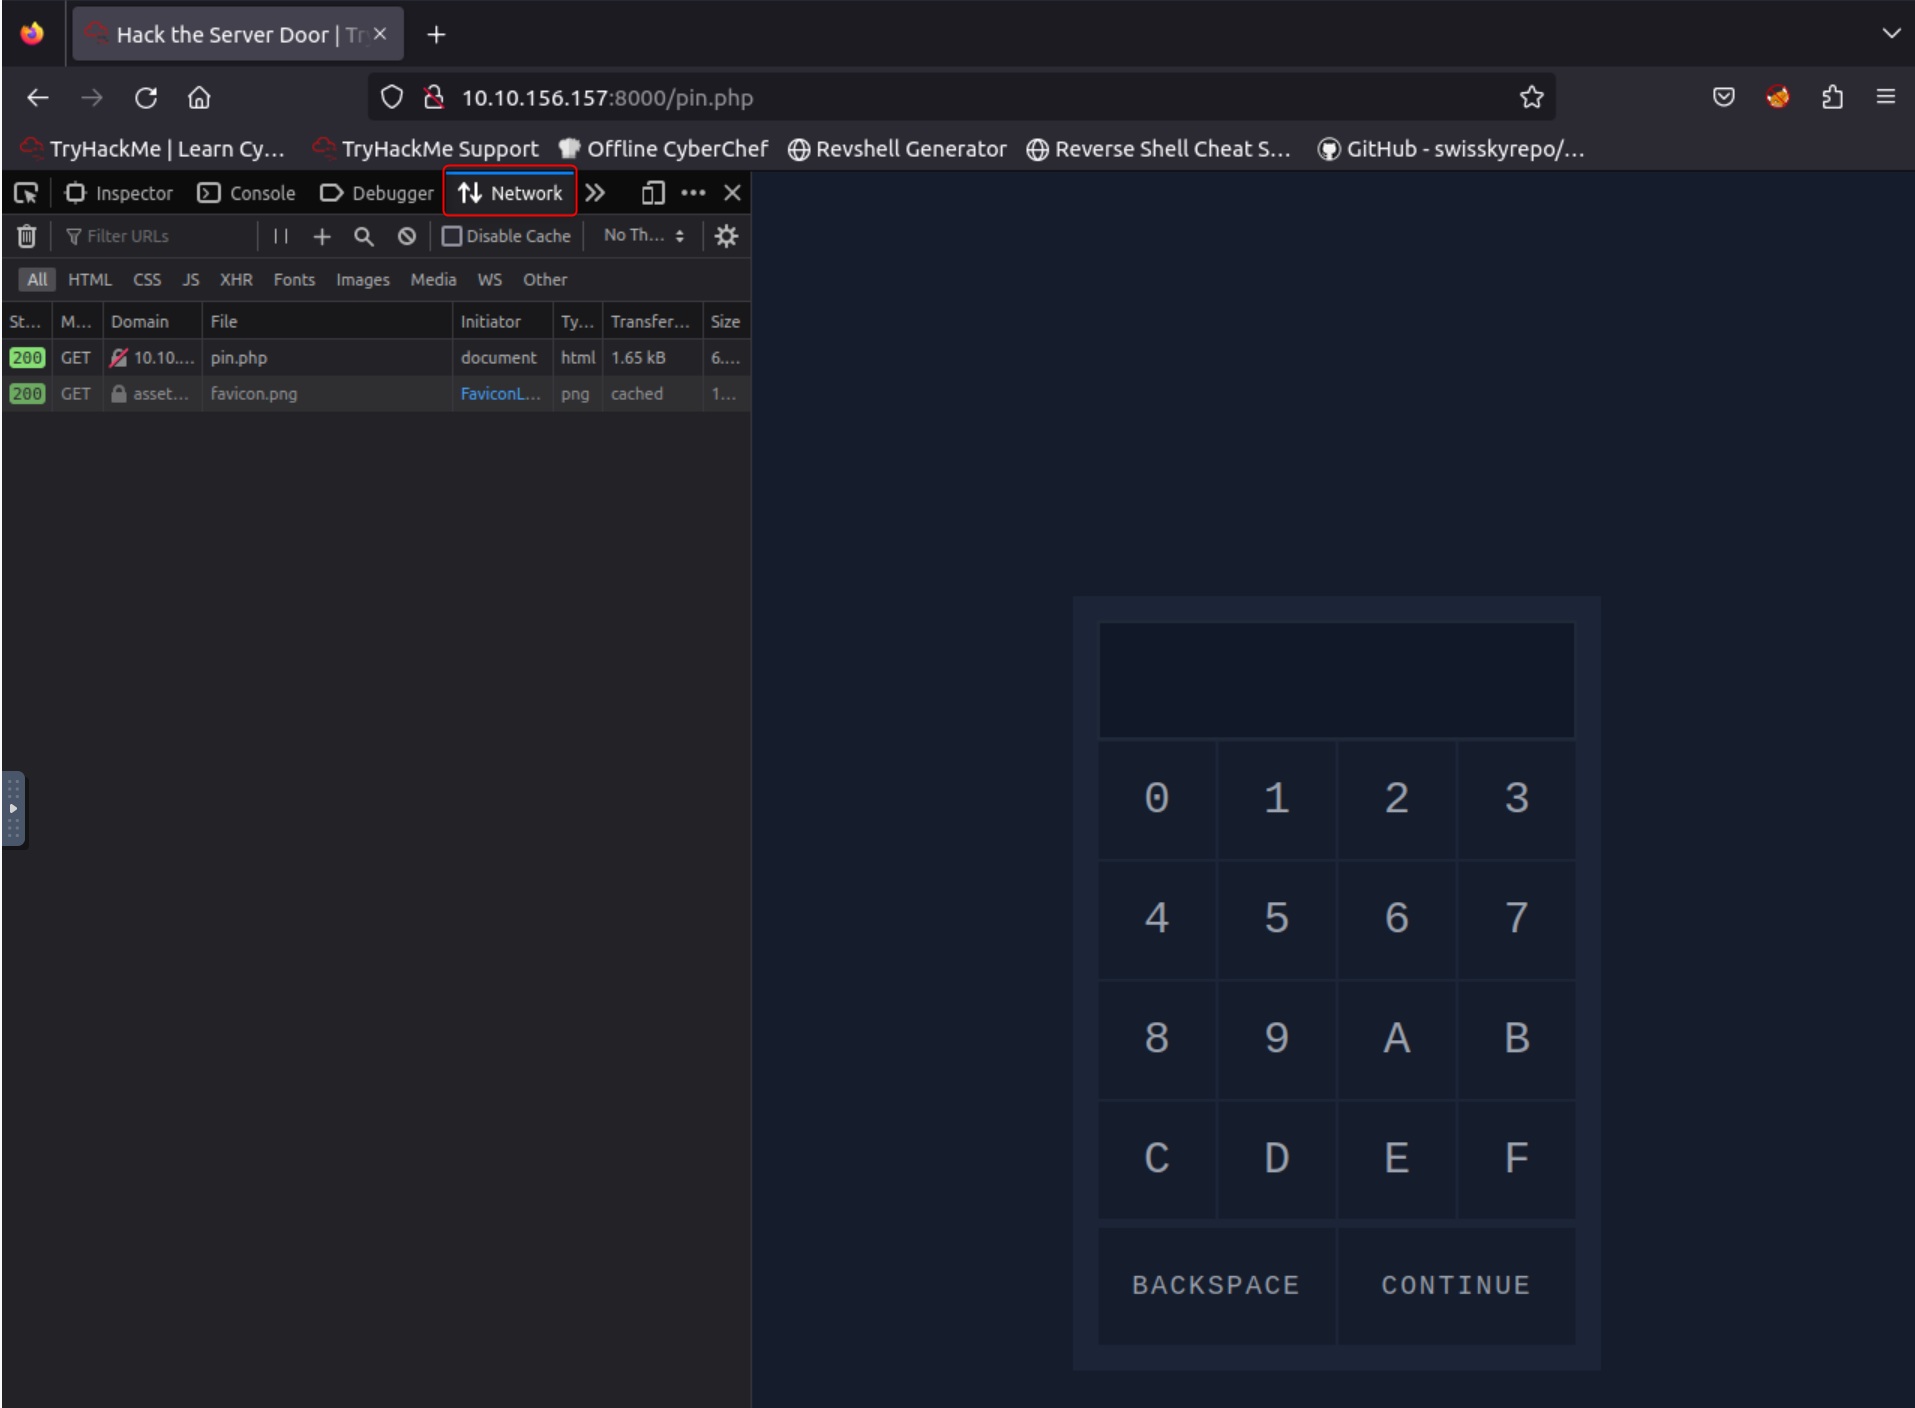Expand the left edge sidebar handle
1915x1408 pixels.
coord(13,808)
